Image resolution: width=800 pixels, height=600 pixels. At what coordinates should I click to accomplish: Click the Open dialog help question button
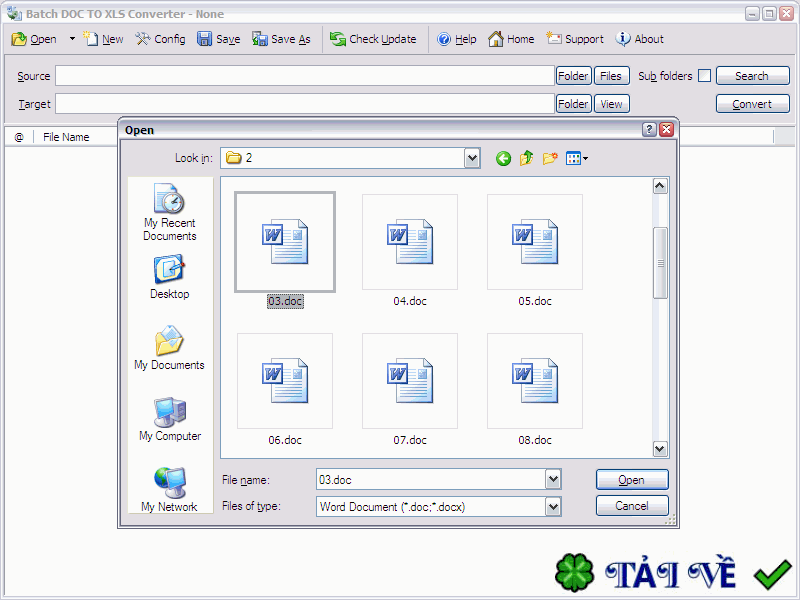click(648, 130)
